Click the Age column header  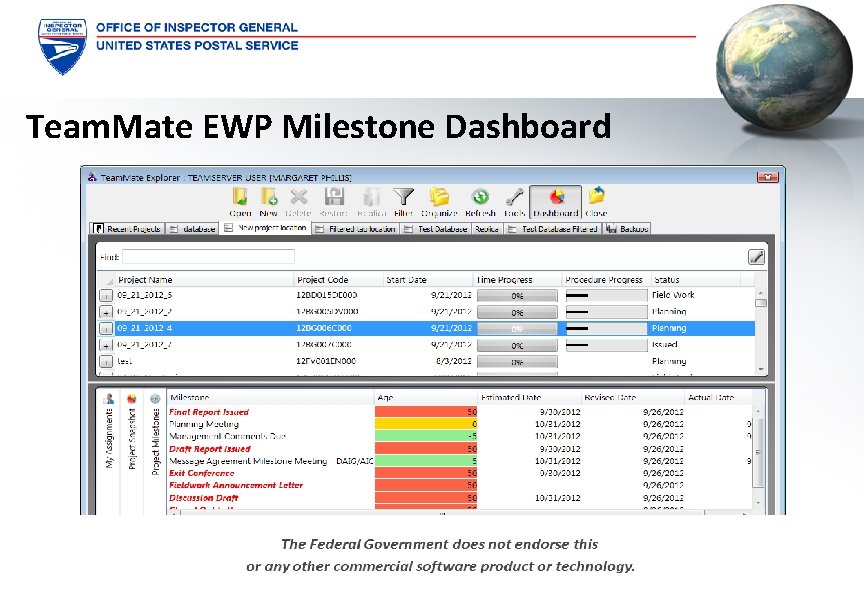(425, 397)
